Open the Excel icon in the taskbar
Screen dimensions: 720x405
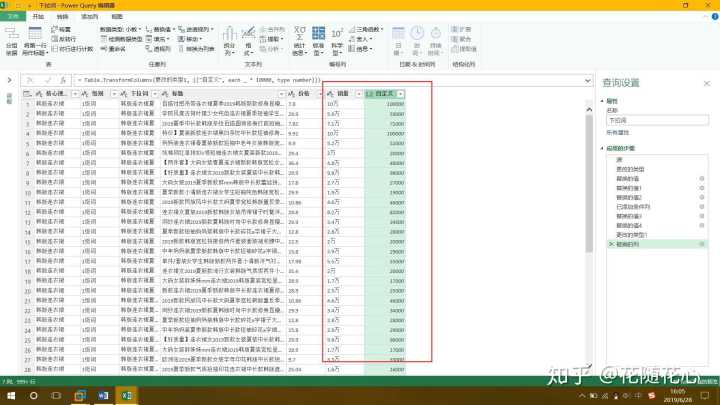(127, 395)
